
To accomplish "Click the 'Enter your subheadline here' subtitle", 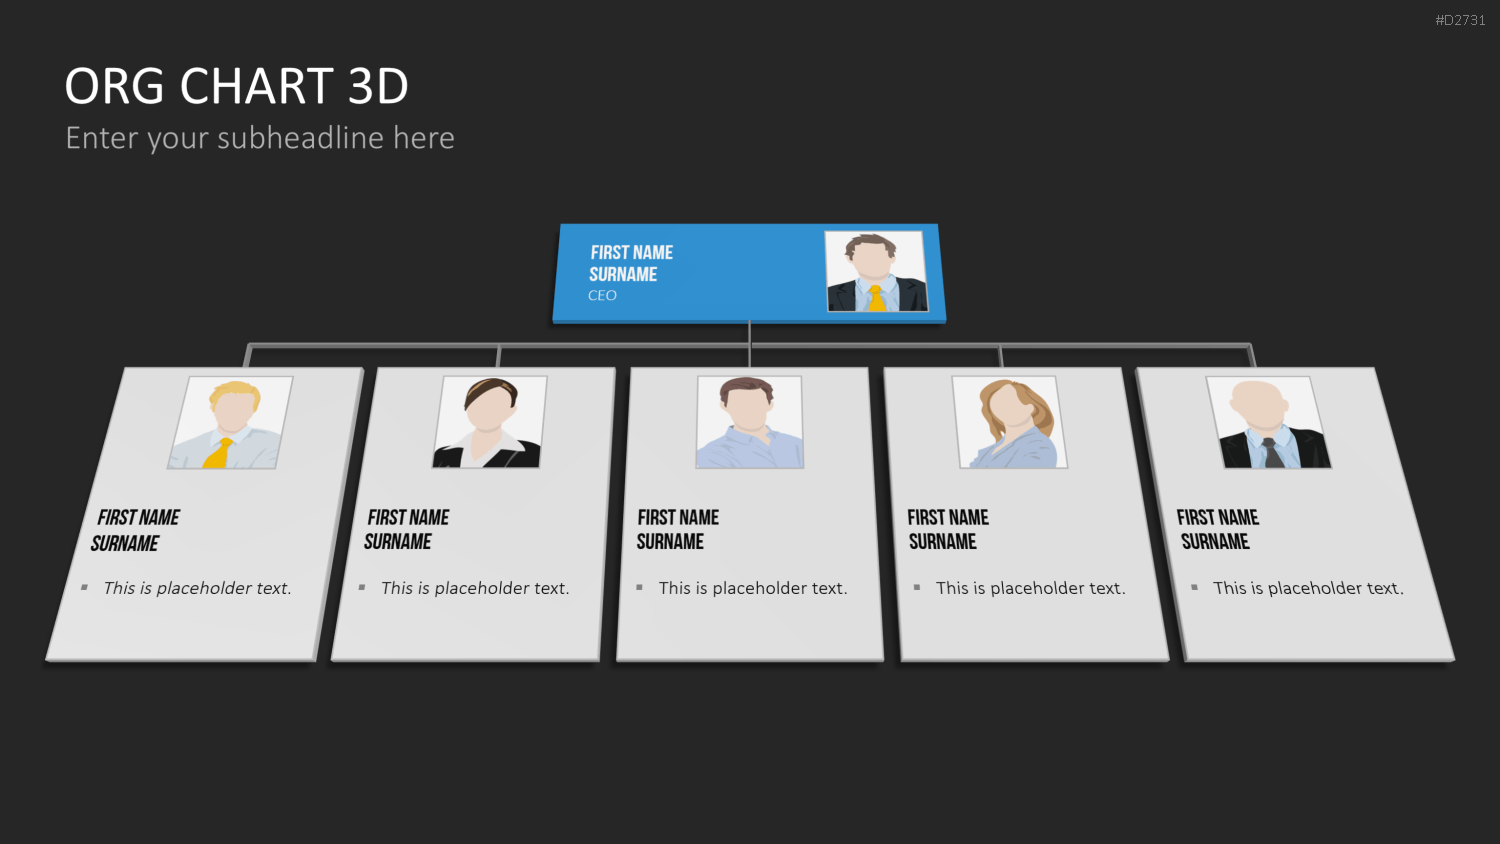I will click(260, 138).
